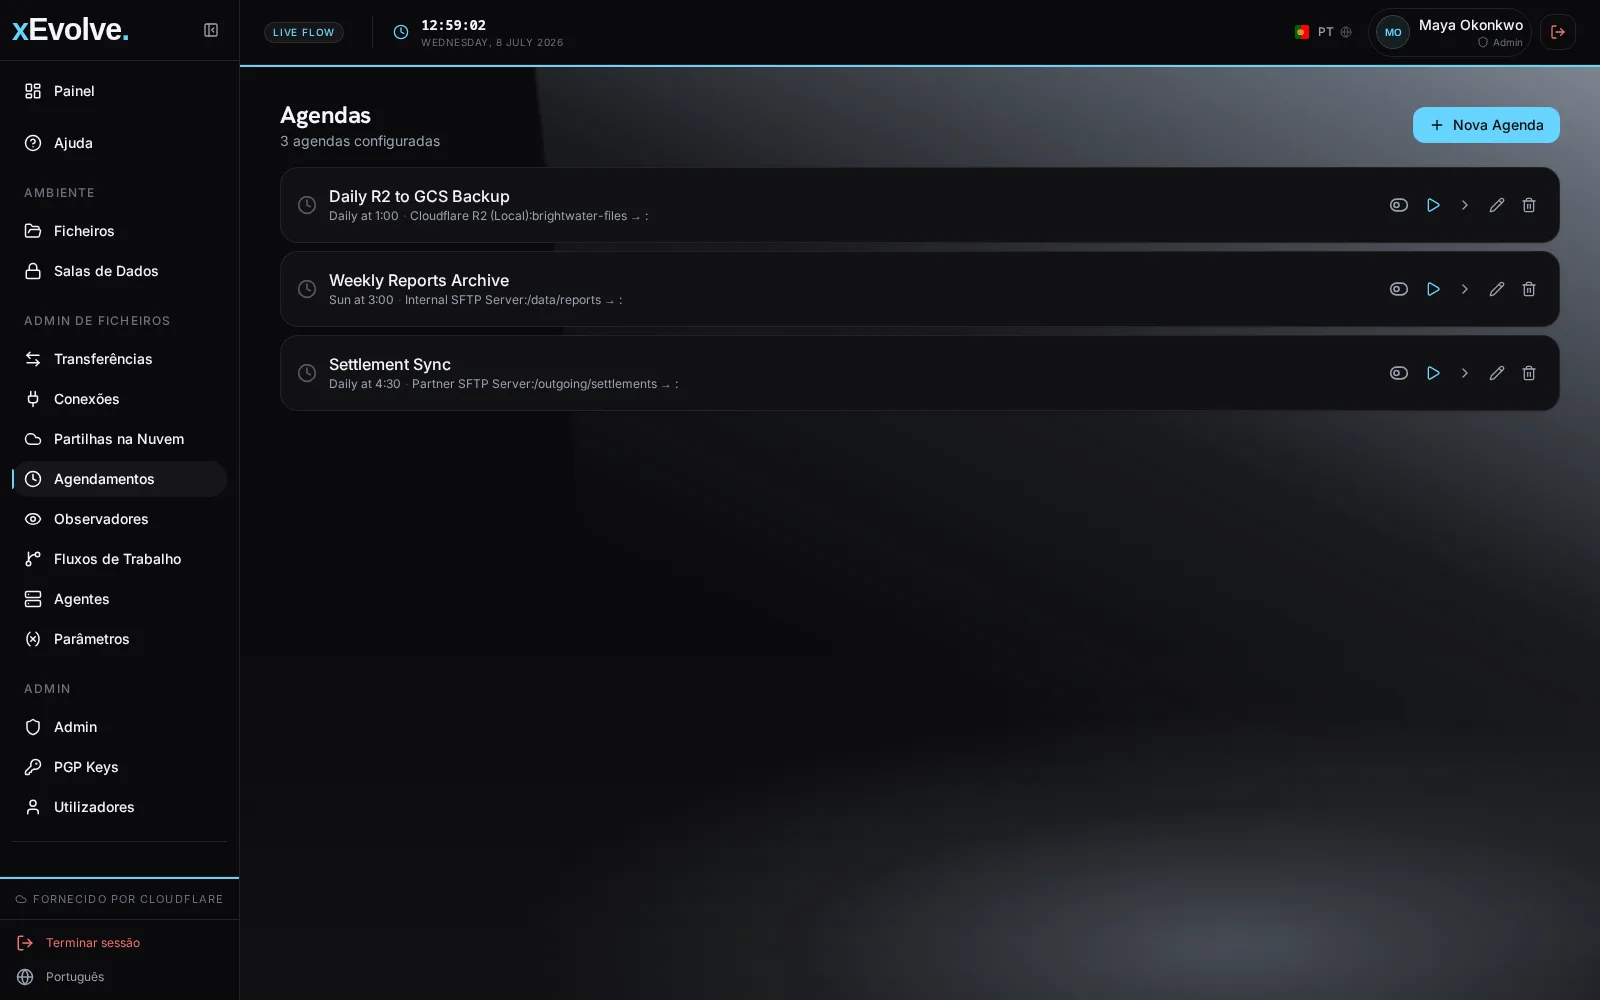The image size is (1600, 1000).
Task: Open the PT language selector
Action: click(1323, 32)
